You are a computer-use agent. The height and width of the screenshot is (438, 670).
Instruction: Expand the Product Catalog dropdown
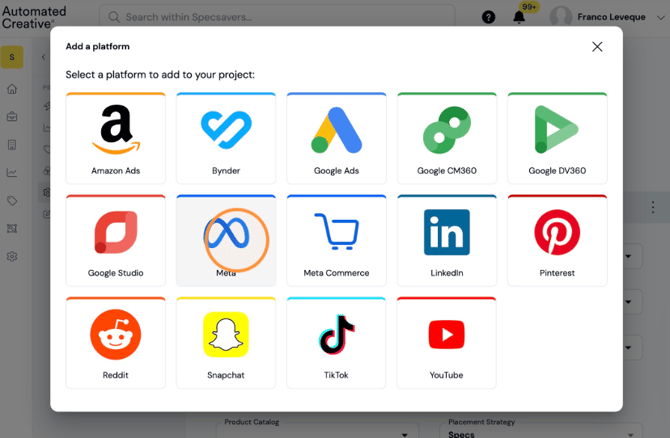point(404,434)
